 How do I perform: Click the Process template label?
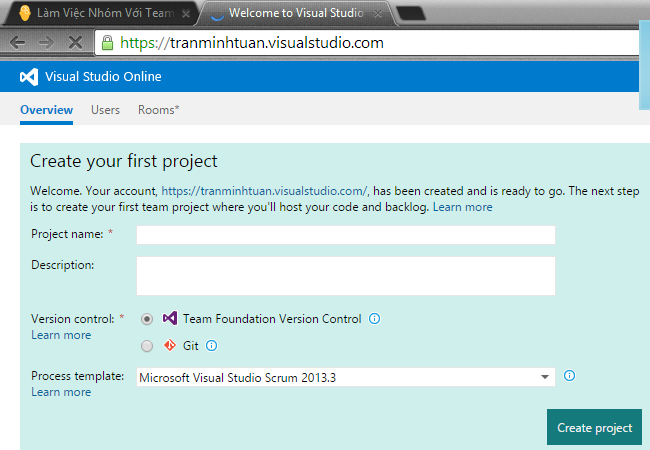pyautogui.click(x=78, y=376)
